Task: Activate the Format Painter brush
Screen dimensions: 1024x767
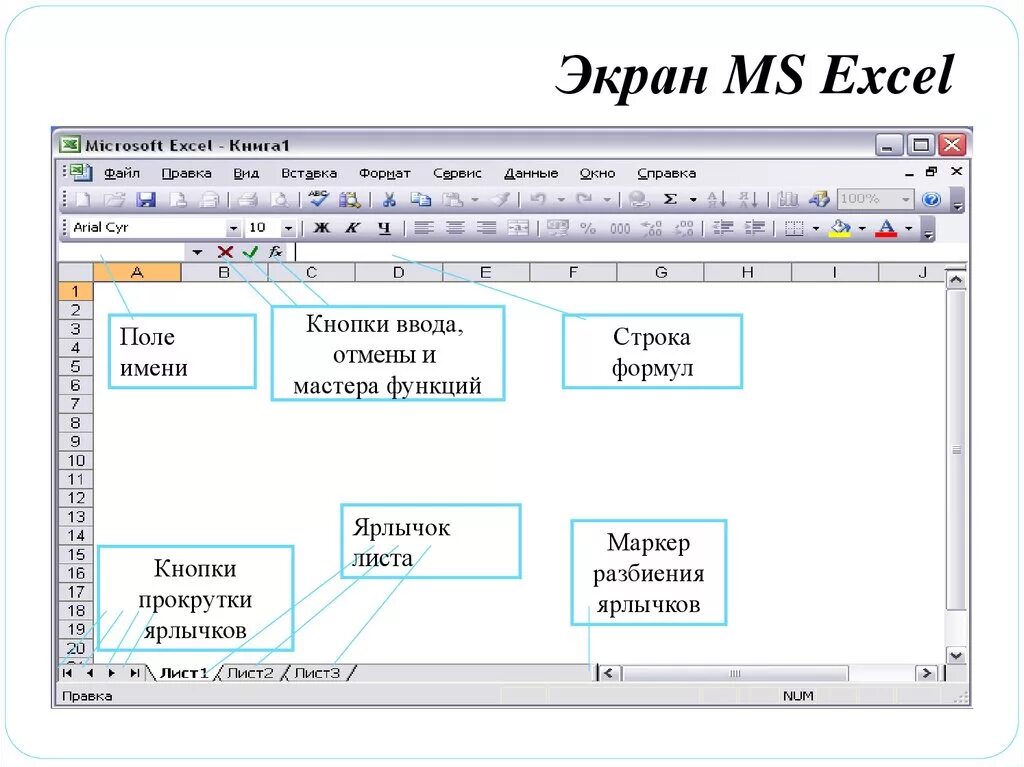Action: pyautogui.click(x=500, y=199)
